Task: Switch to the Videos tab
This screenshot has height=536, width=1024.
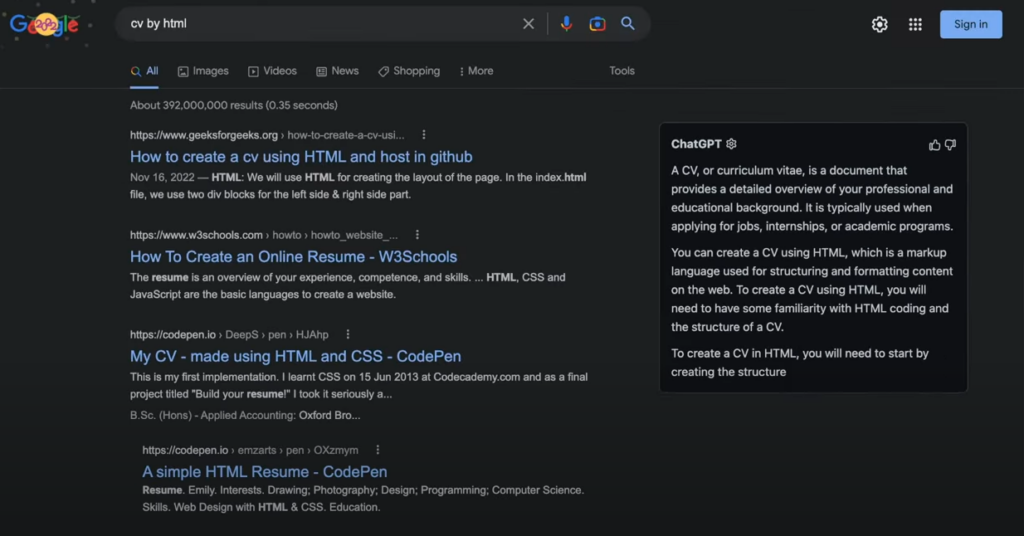Action: click(x=272, y=71)
